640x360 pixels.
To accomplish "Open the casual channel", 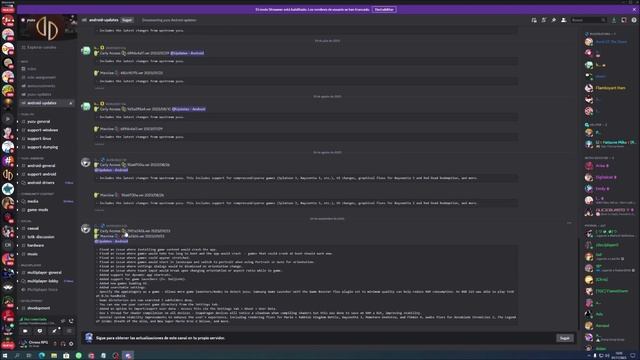I will pyautogui.click(x=33, y=229).
